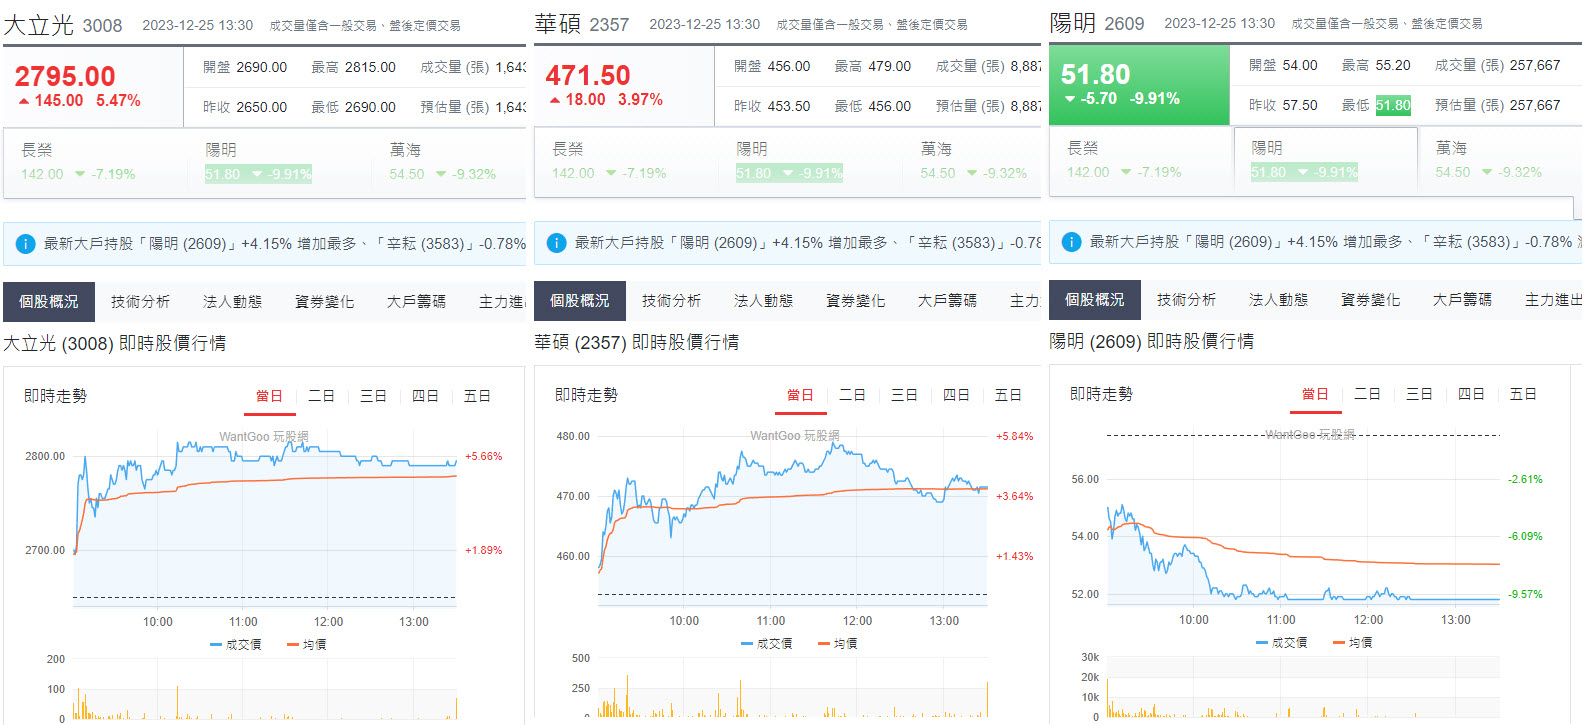Select 當日 range in 華碩 chart
1588x725 pixels.
tap(801, 396)
